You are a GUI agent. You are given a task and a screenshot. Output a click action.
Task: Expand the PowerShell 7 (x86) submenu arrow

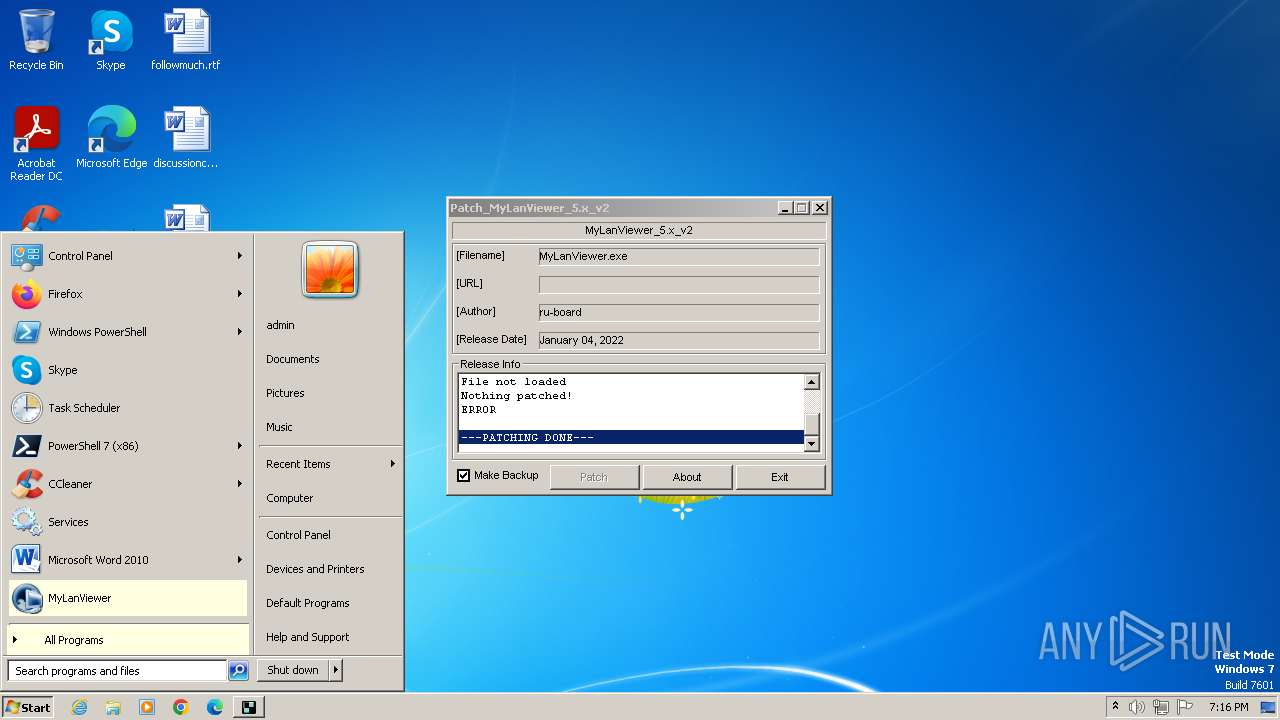tap(240, 446)
